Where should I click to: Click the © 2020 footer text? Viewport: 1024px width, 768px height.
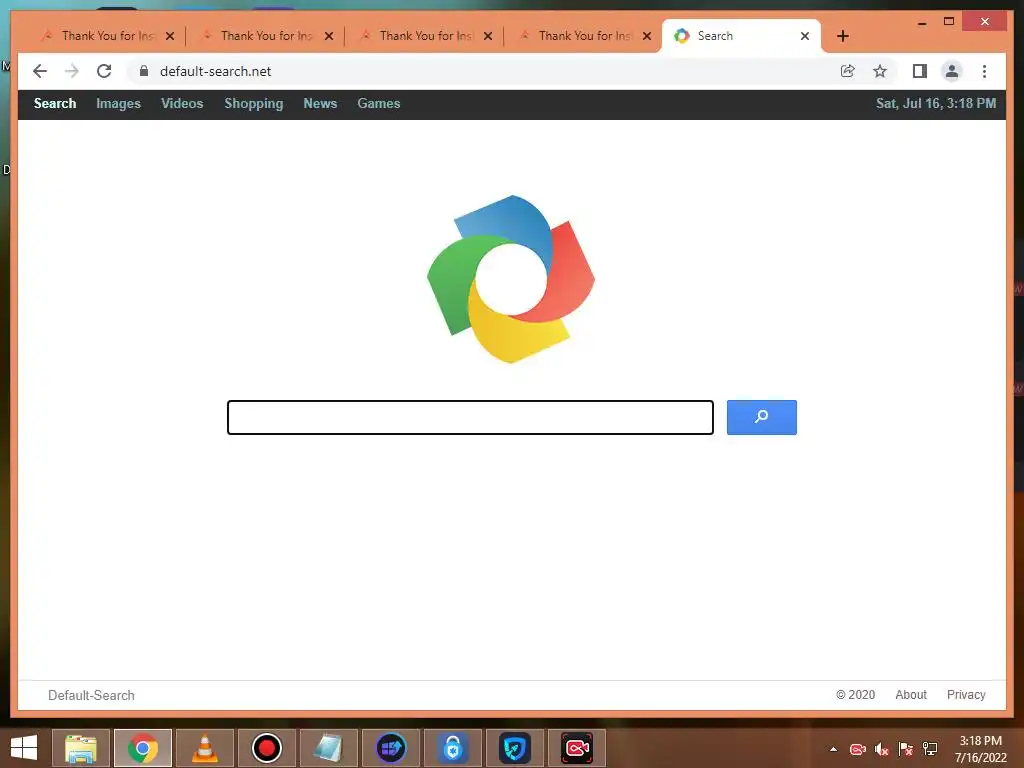[x=856, y=695]
